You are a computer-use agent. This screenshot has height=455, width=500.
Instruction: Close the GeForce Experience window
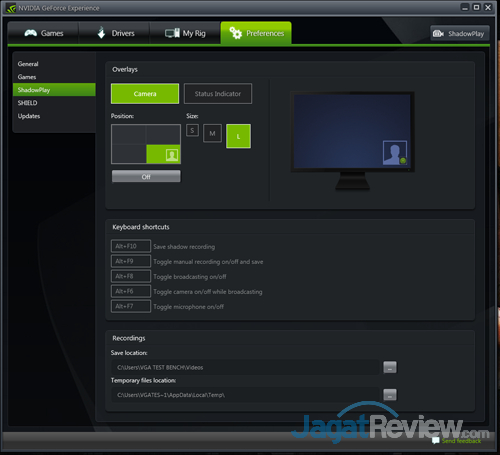point(488,7)
